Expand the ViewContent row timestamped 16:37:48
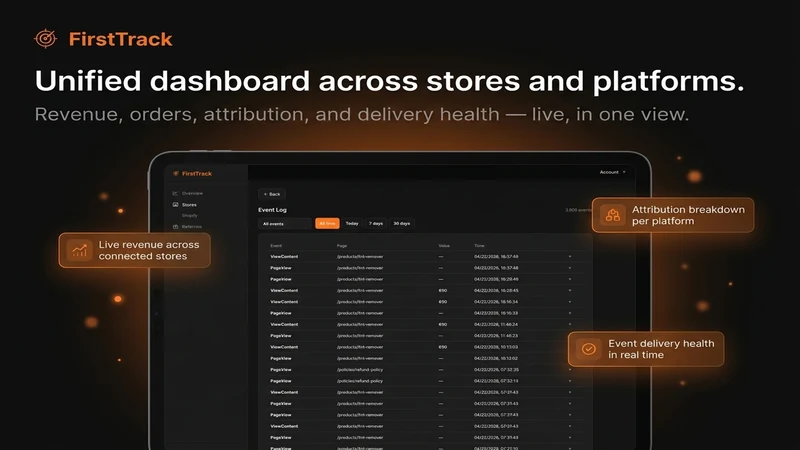This screenshot has width=800, height=450. coord(570,257)
